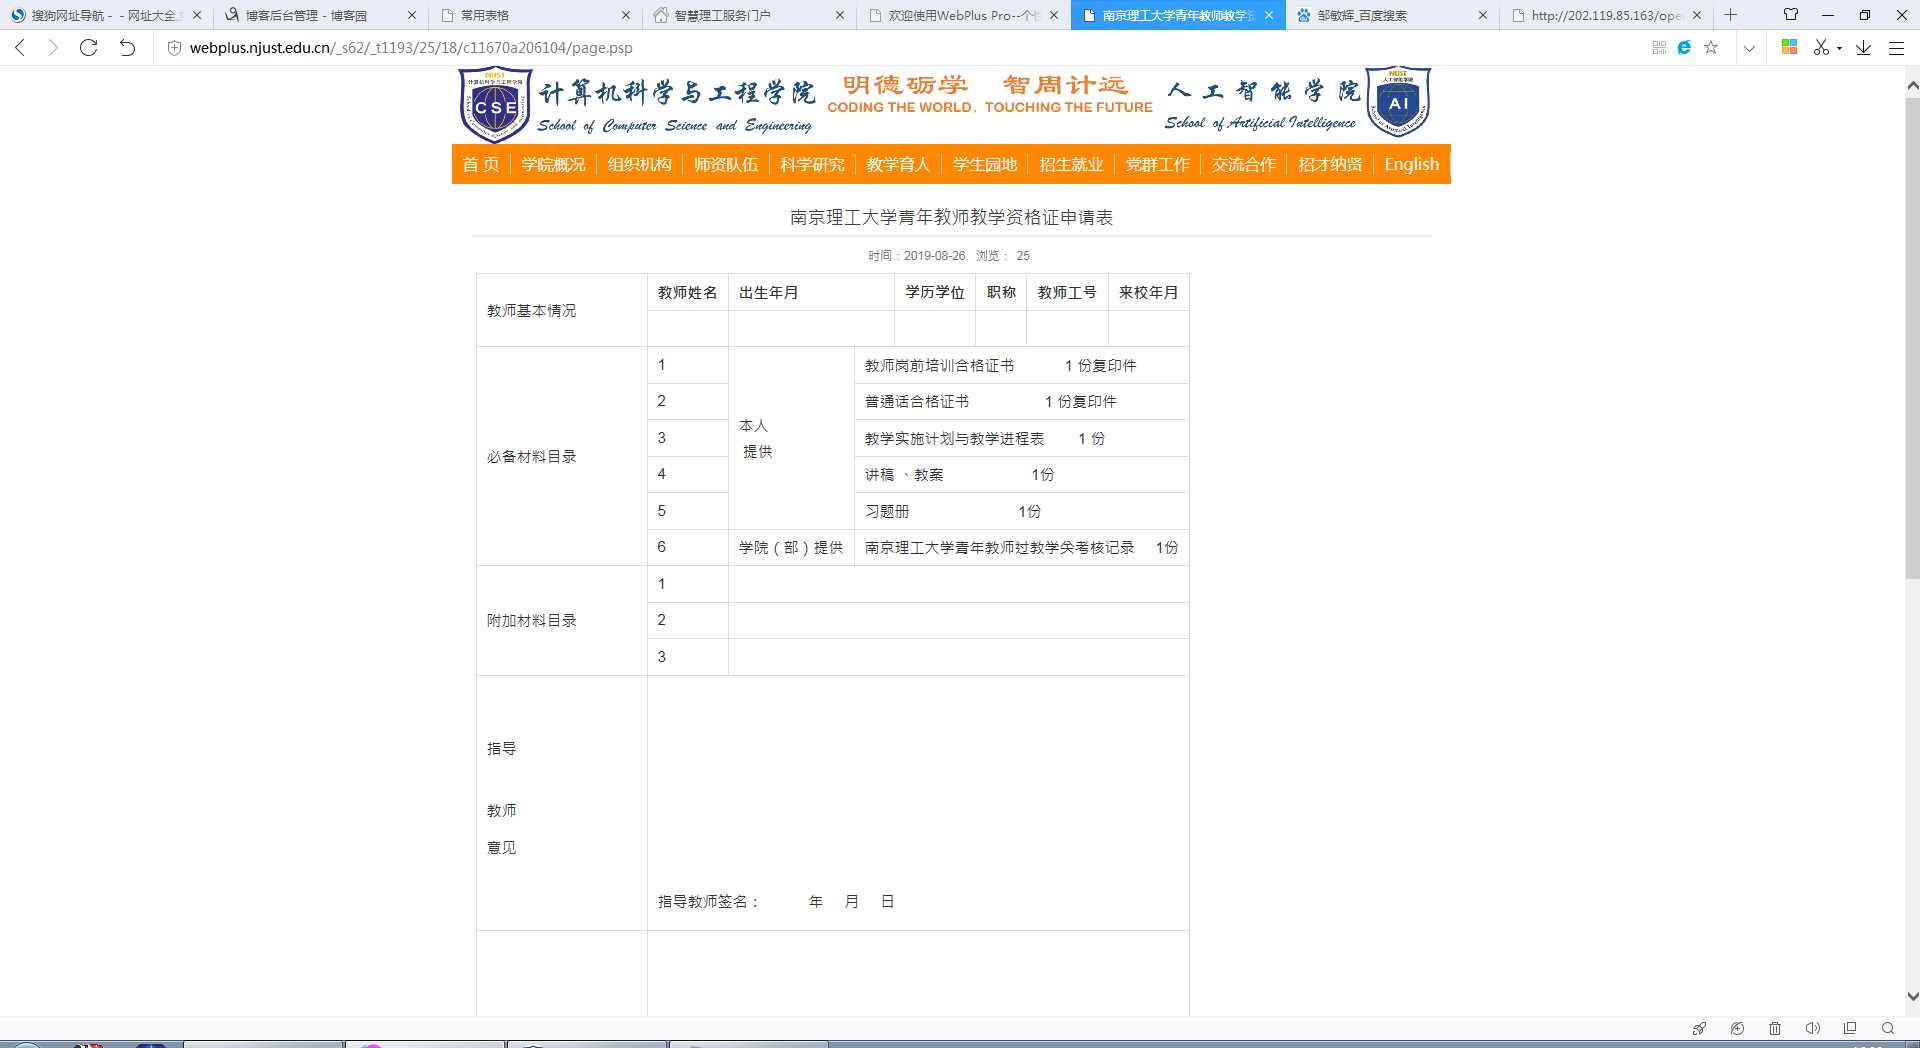Screen dimensions: 1920x1048
Task: Click the trash clean icon in status bar
Action: [1775, 1028]
